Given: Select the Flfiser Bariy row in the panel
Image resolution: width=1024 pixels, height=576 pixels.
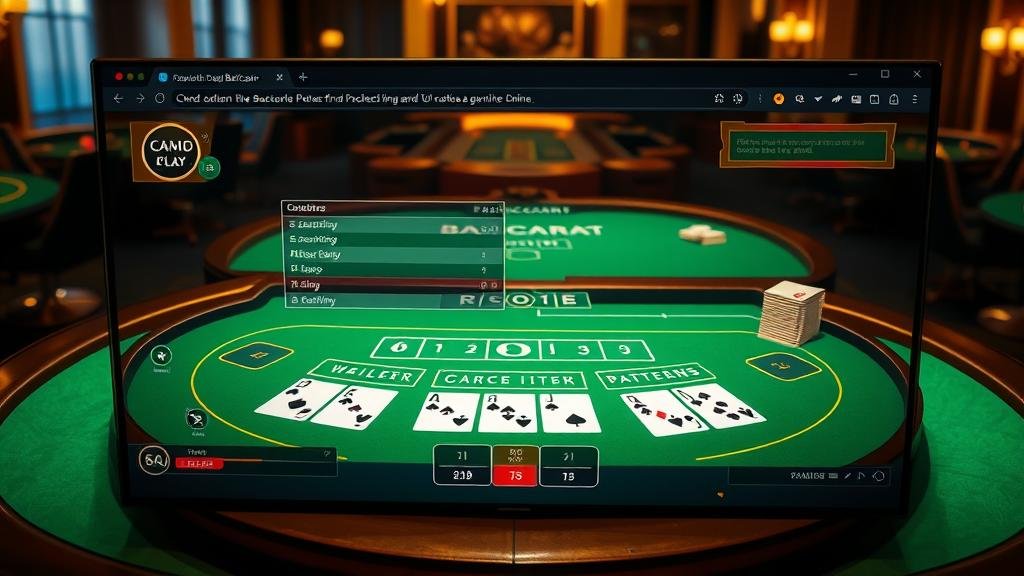Looking at the screenshot, I should (394, 254).
